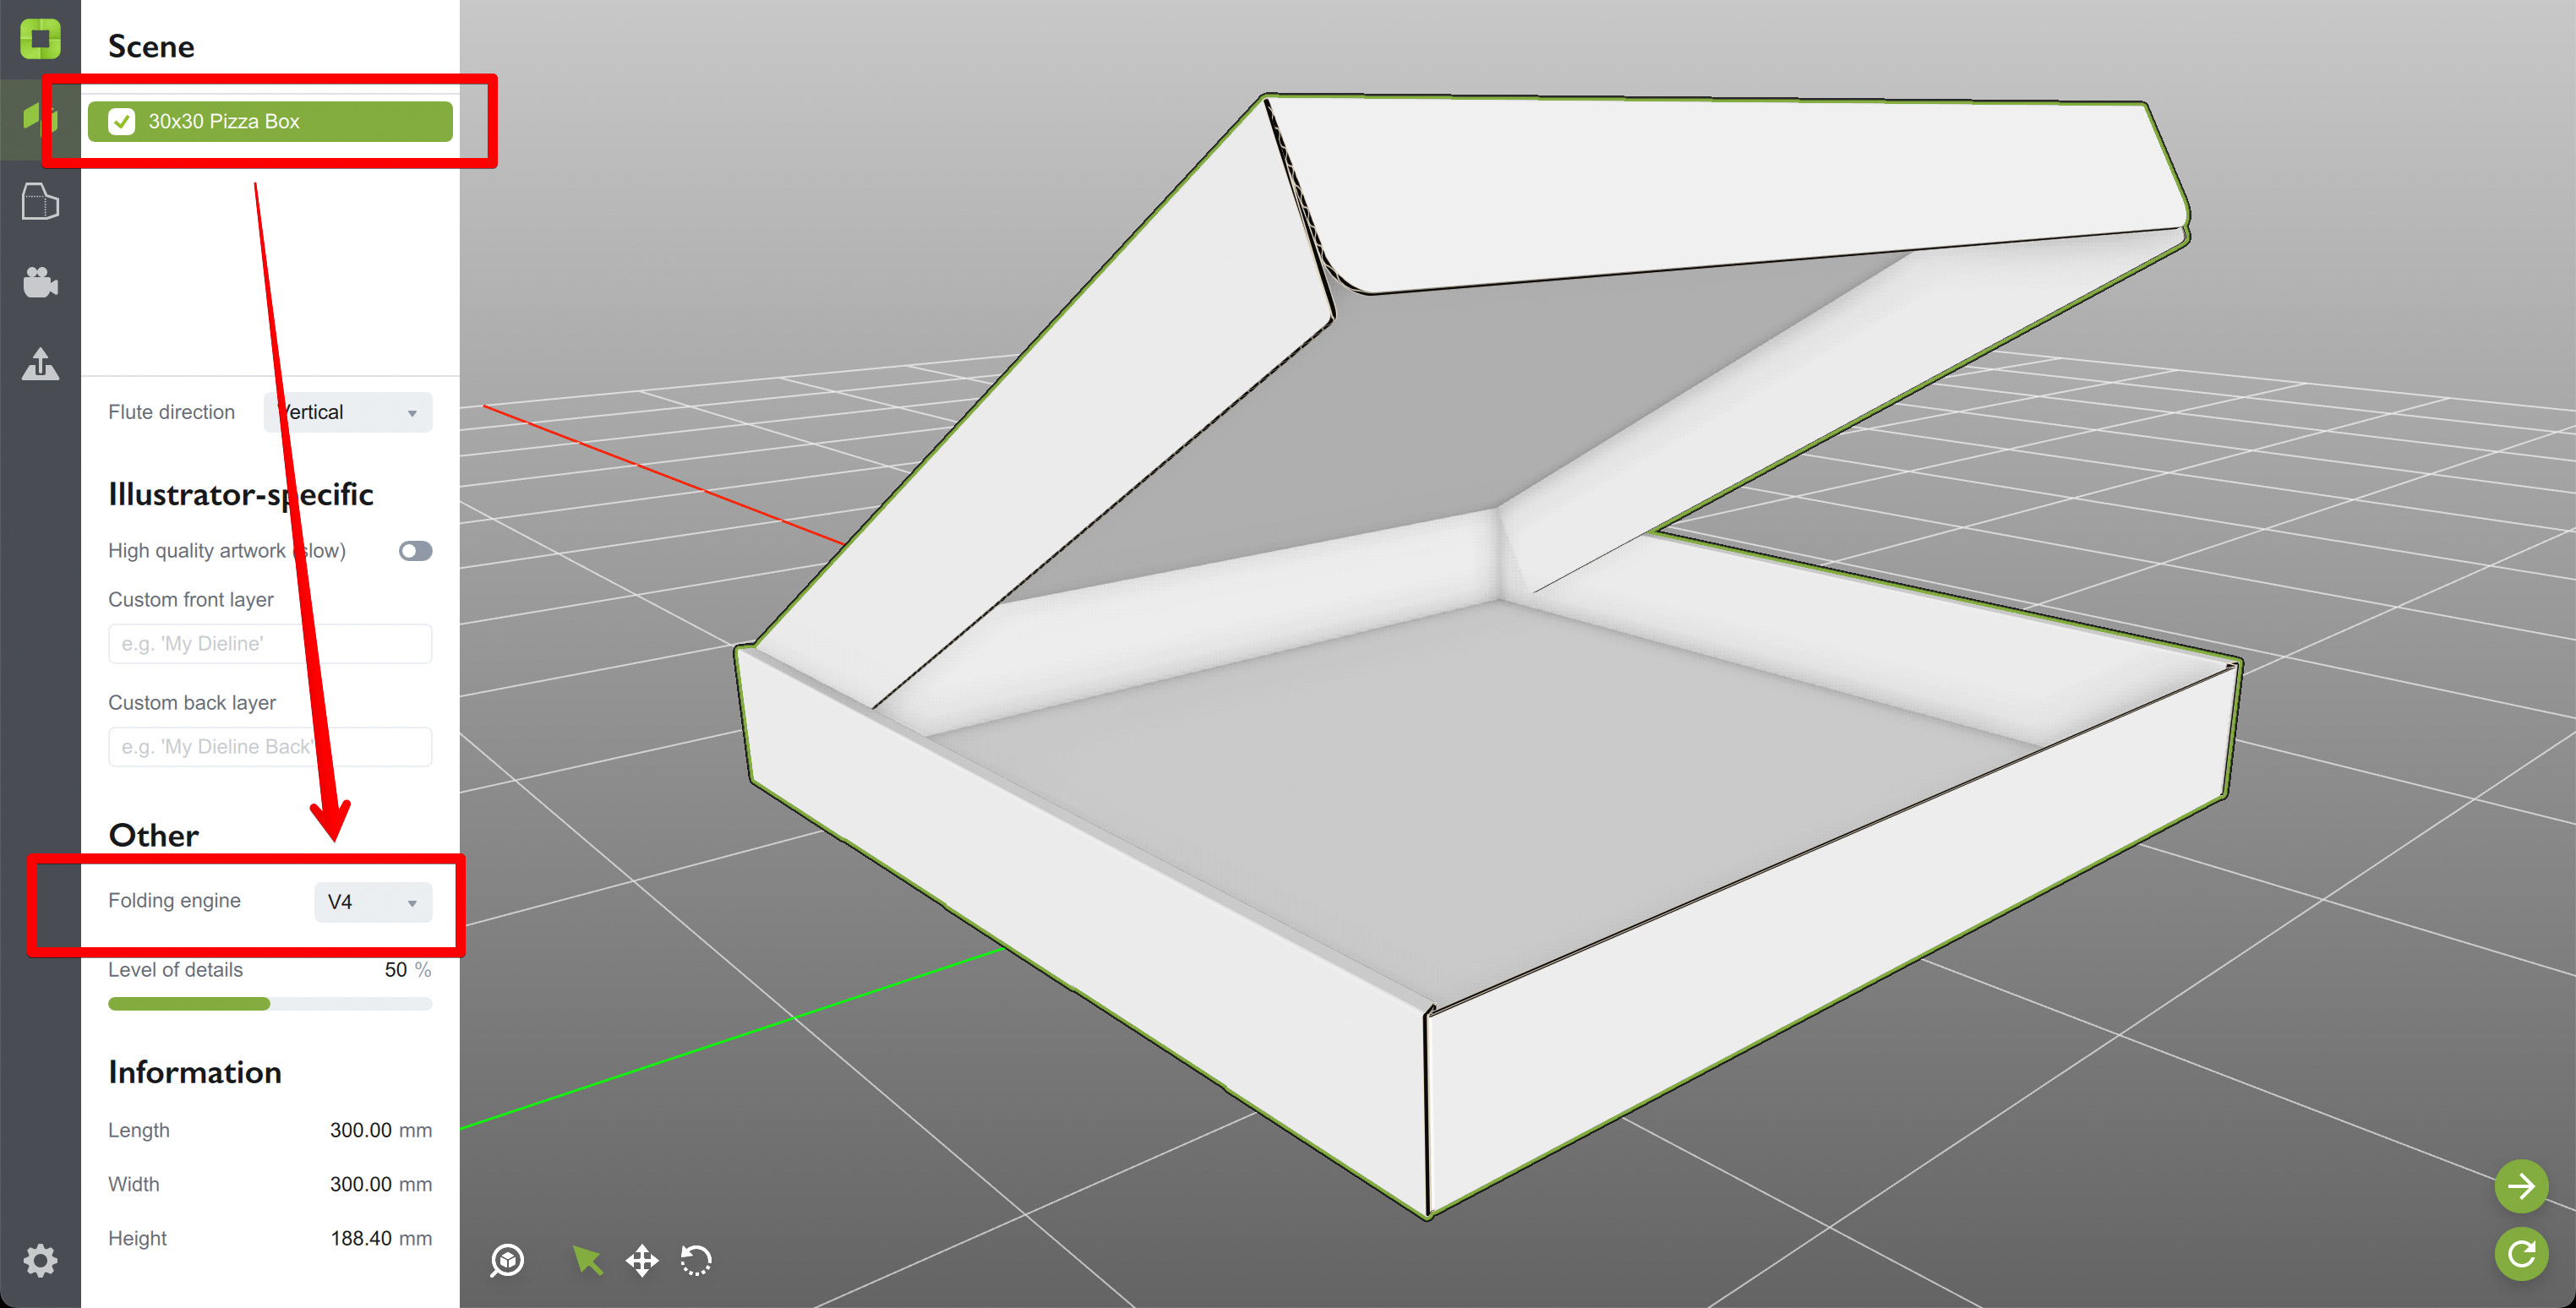Click the Custom front layer input field
This screenshot has width=2576, height=1308.
269,643
